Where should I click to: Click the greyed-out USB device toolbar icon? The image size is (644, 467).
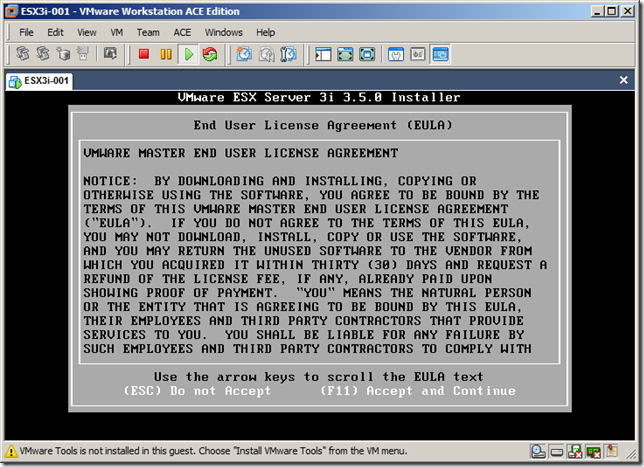(83, 54)
